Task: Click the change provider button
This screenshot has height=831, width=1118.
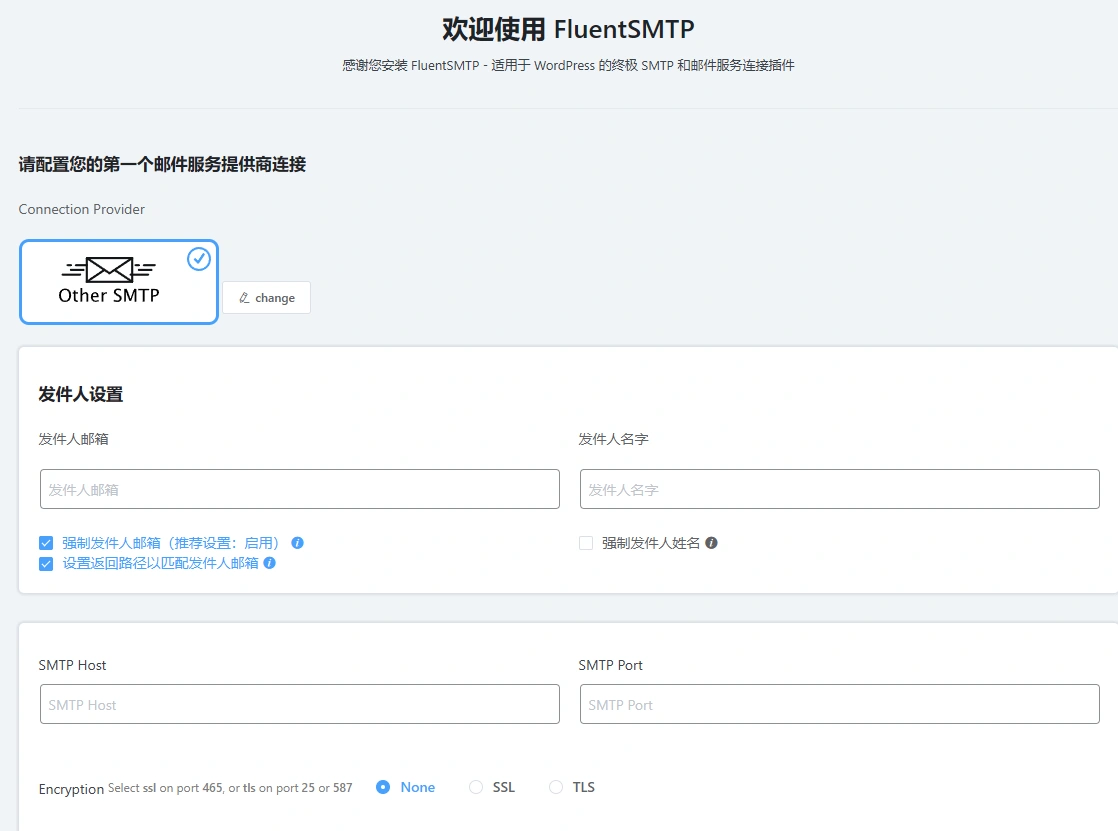Action: pyautogui.click(x=265, y=297)
